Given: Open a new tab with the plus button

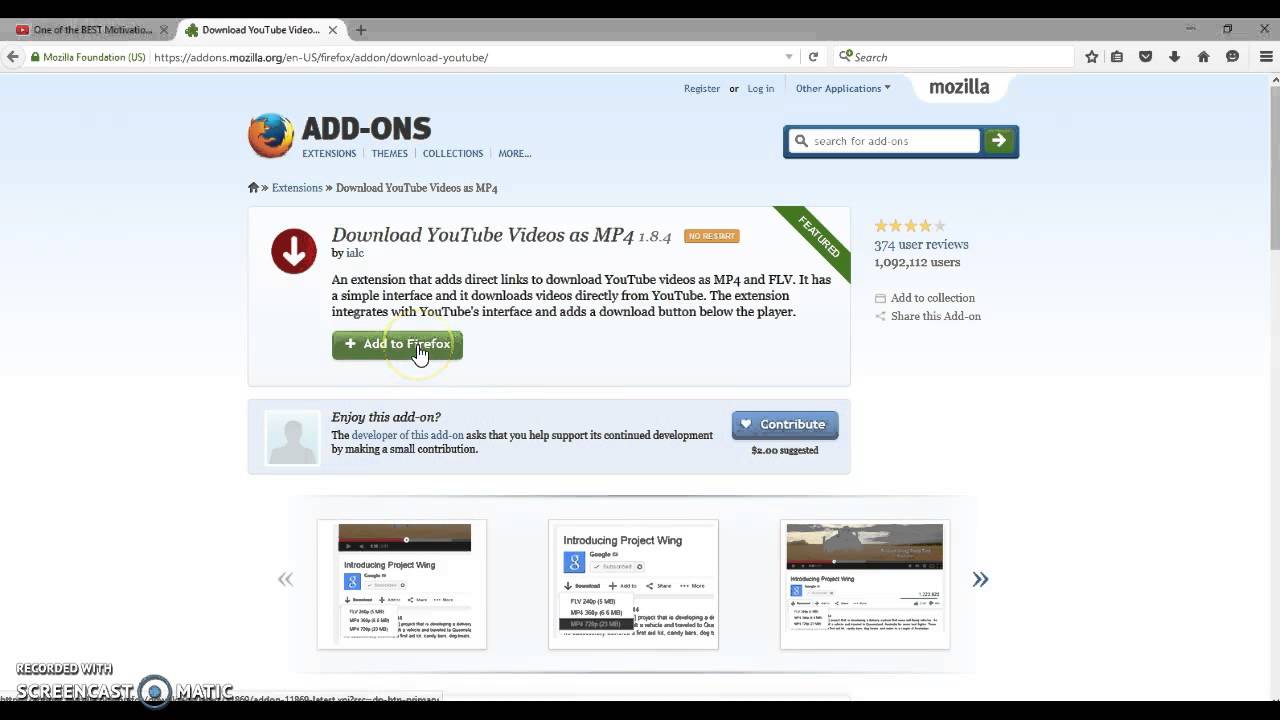Looking at the screenshot, I should [361, 30].
